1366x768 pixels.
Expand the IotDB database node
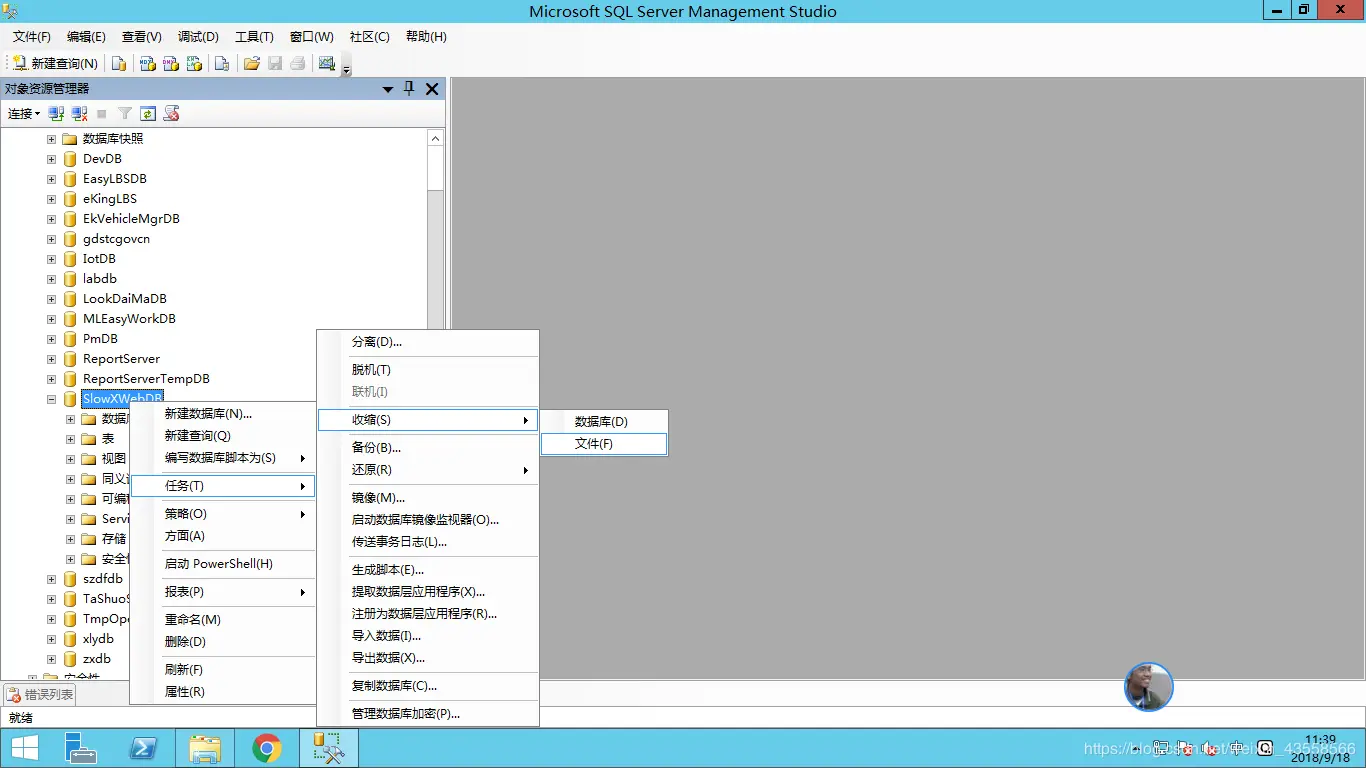(x=52, y=259)
